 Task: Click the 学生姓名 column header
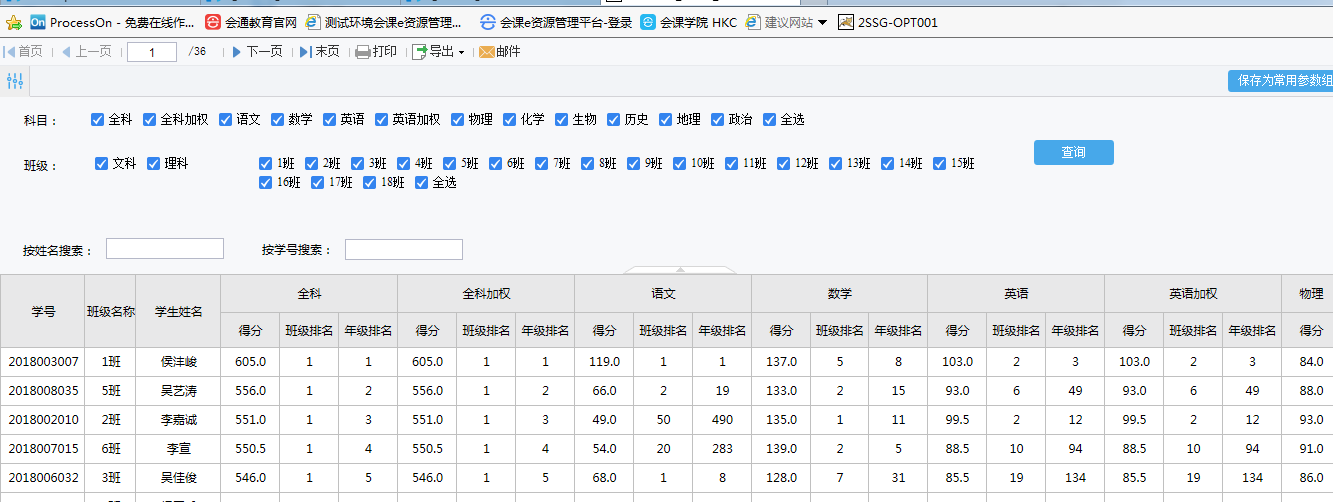tap(178, 311)
